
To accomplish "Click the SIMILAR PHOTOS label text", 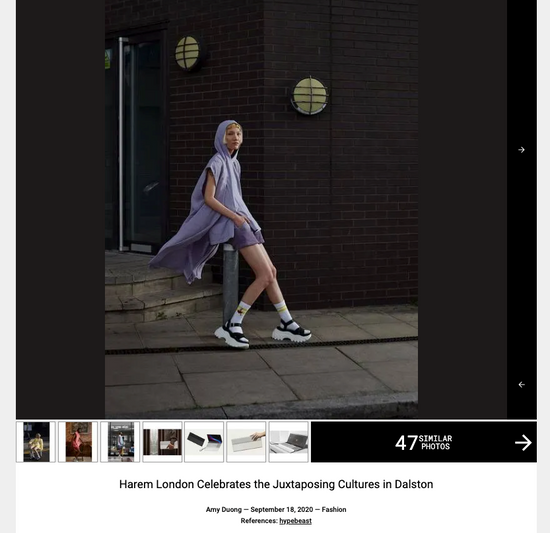I will [x=435, y=443].
